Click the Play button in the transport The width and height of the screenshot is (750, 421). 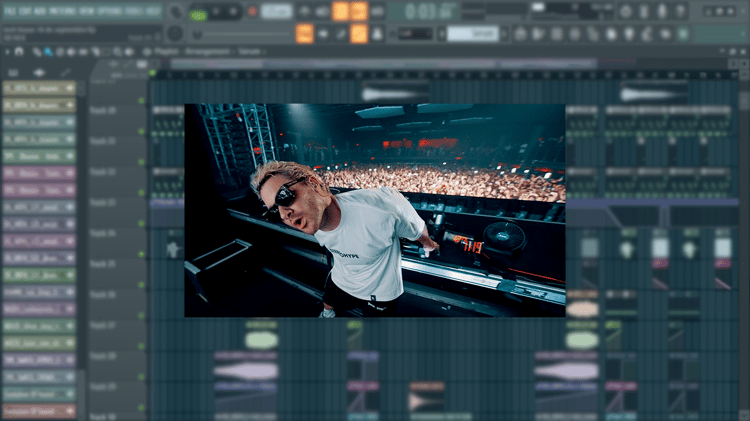pyautogui.click(x=216, y=11)
